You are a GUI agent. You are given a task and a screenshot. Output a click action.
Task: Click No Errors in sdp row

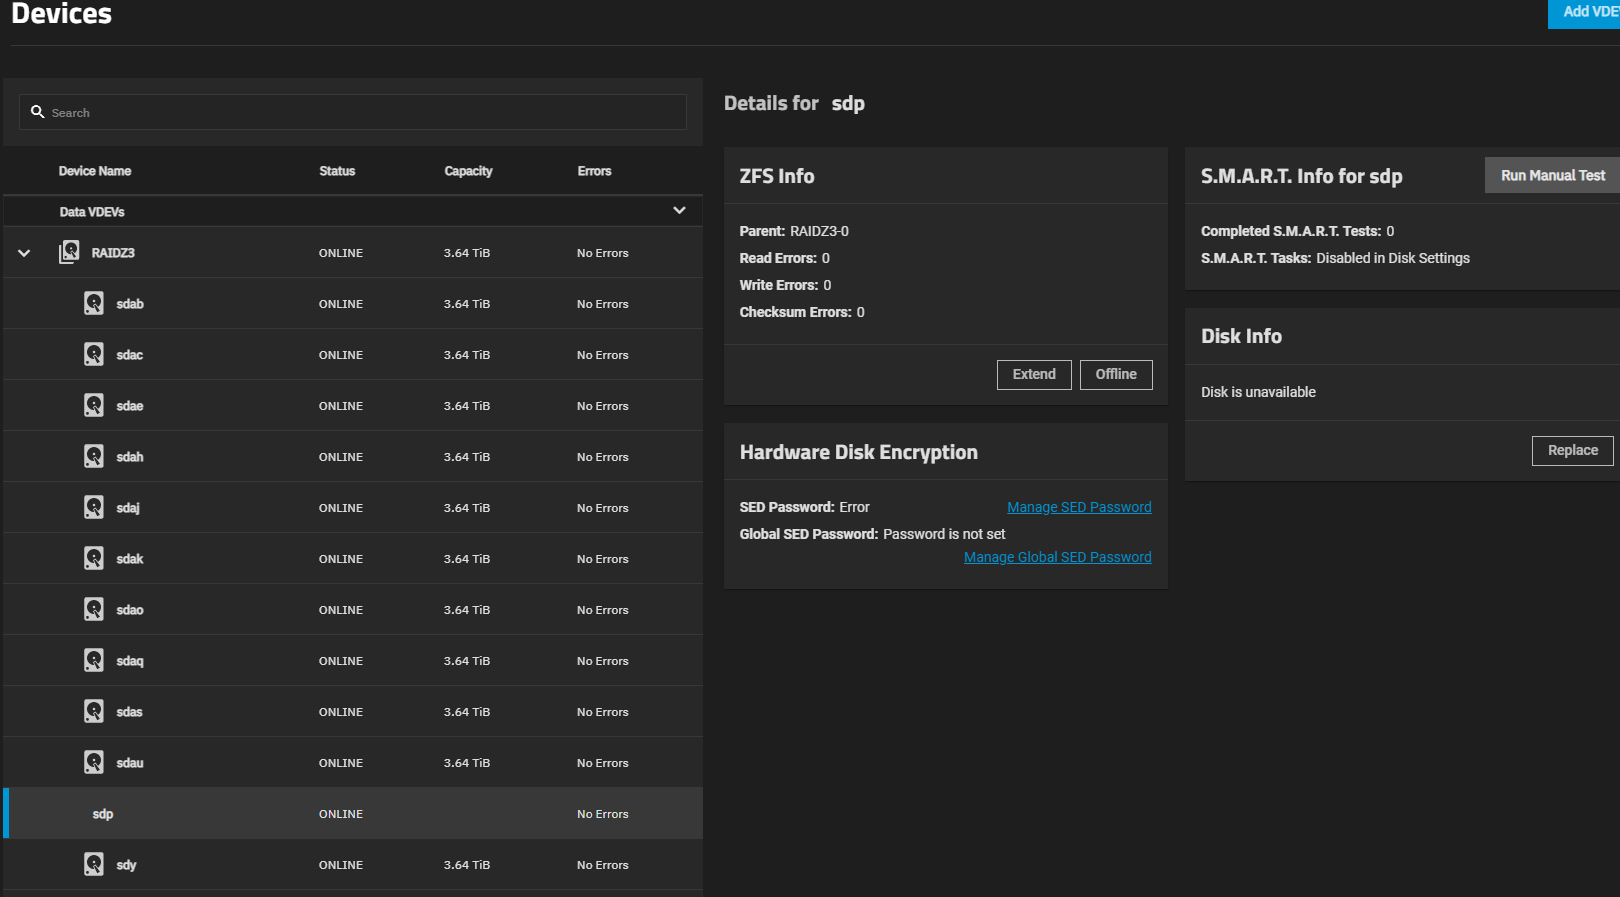pyautogui.click(x=603, y=814)
